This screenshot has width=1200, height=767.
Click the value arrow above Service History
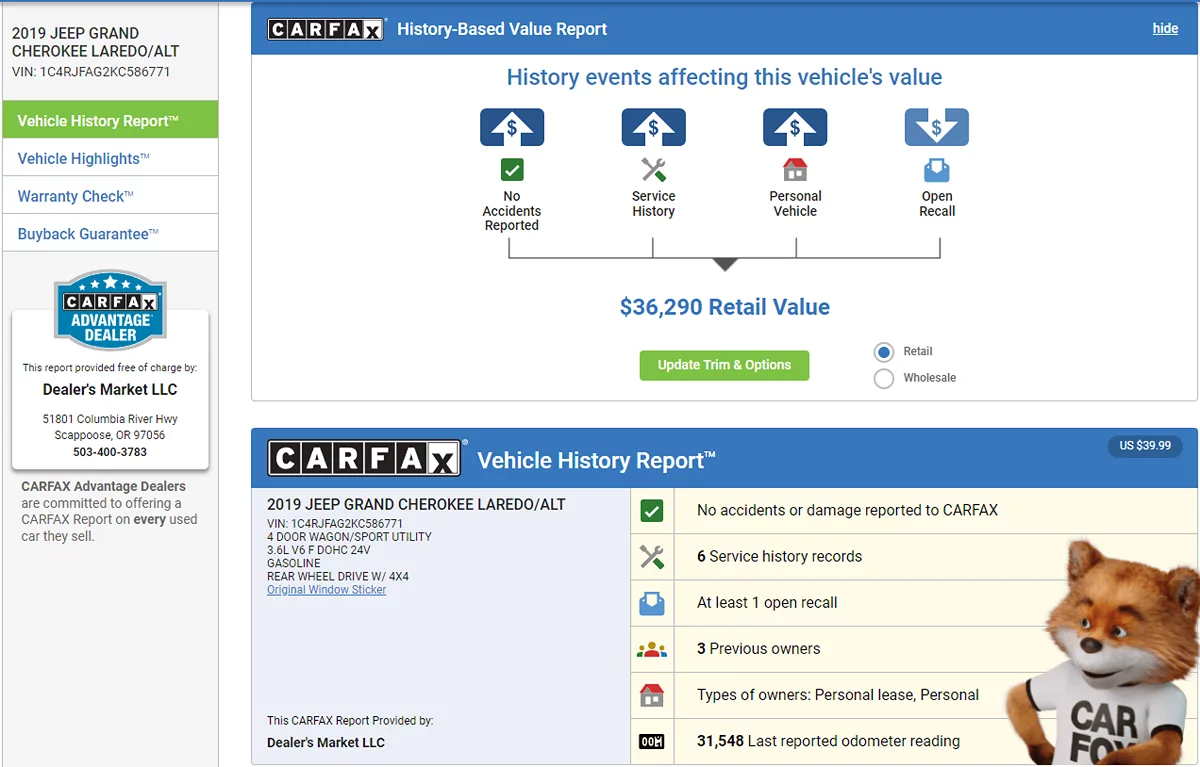tap(653, 128)
